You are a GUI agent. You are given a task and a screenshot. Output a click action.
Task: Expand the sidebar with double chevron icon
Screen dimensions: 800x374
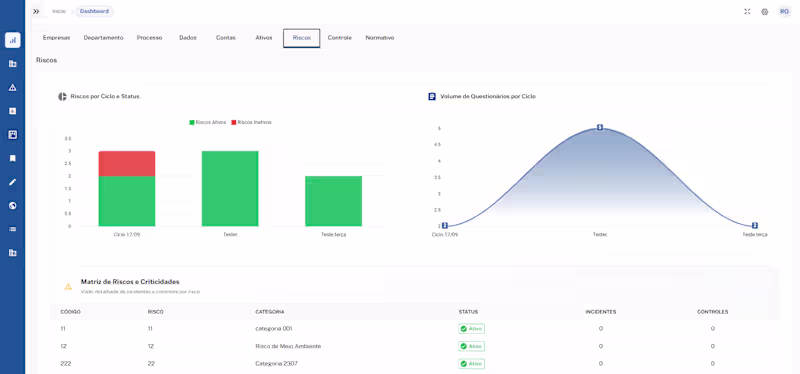coord(36,11)
